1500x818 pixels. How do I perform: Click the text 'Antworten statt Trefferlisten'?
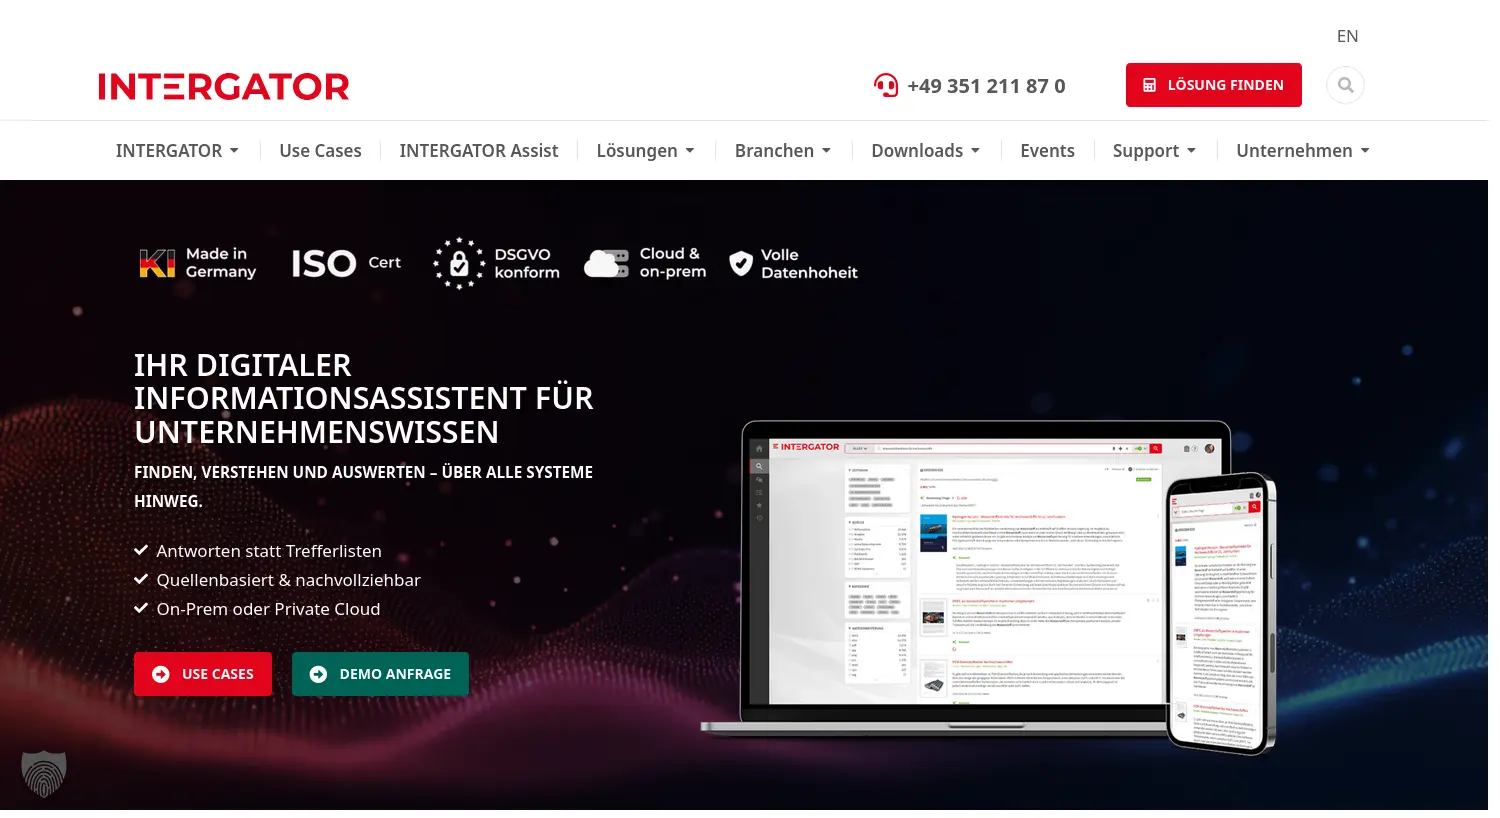coord(269,551)
